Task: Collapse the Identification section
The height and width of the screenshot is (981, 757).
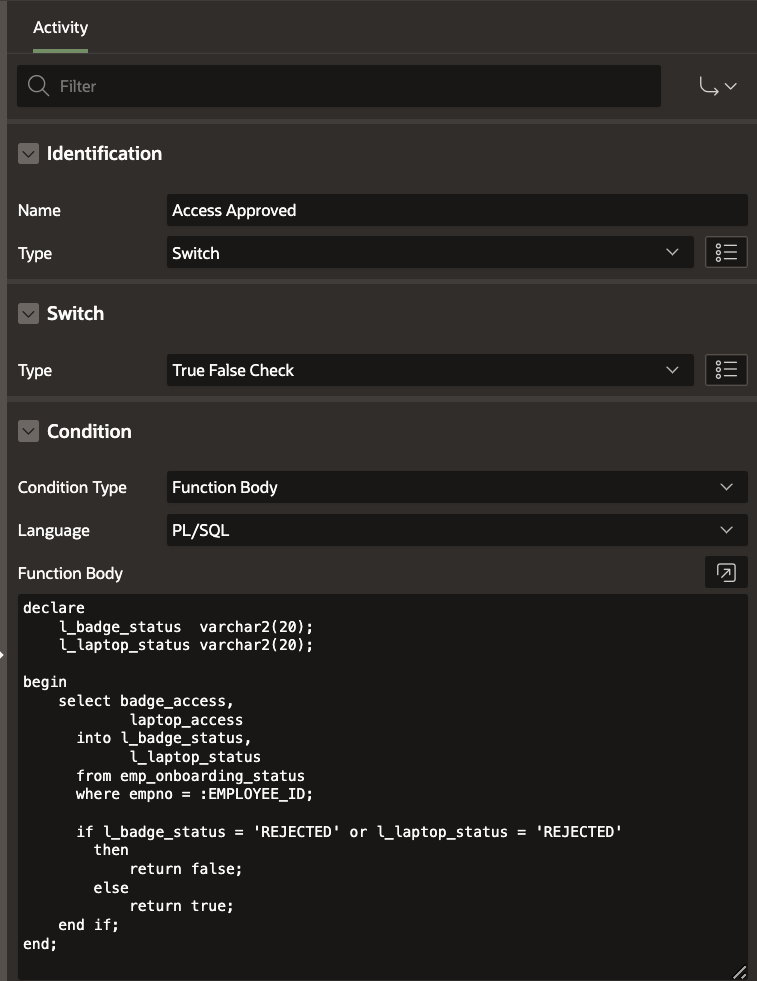Action: point(29,154)
